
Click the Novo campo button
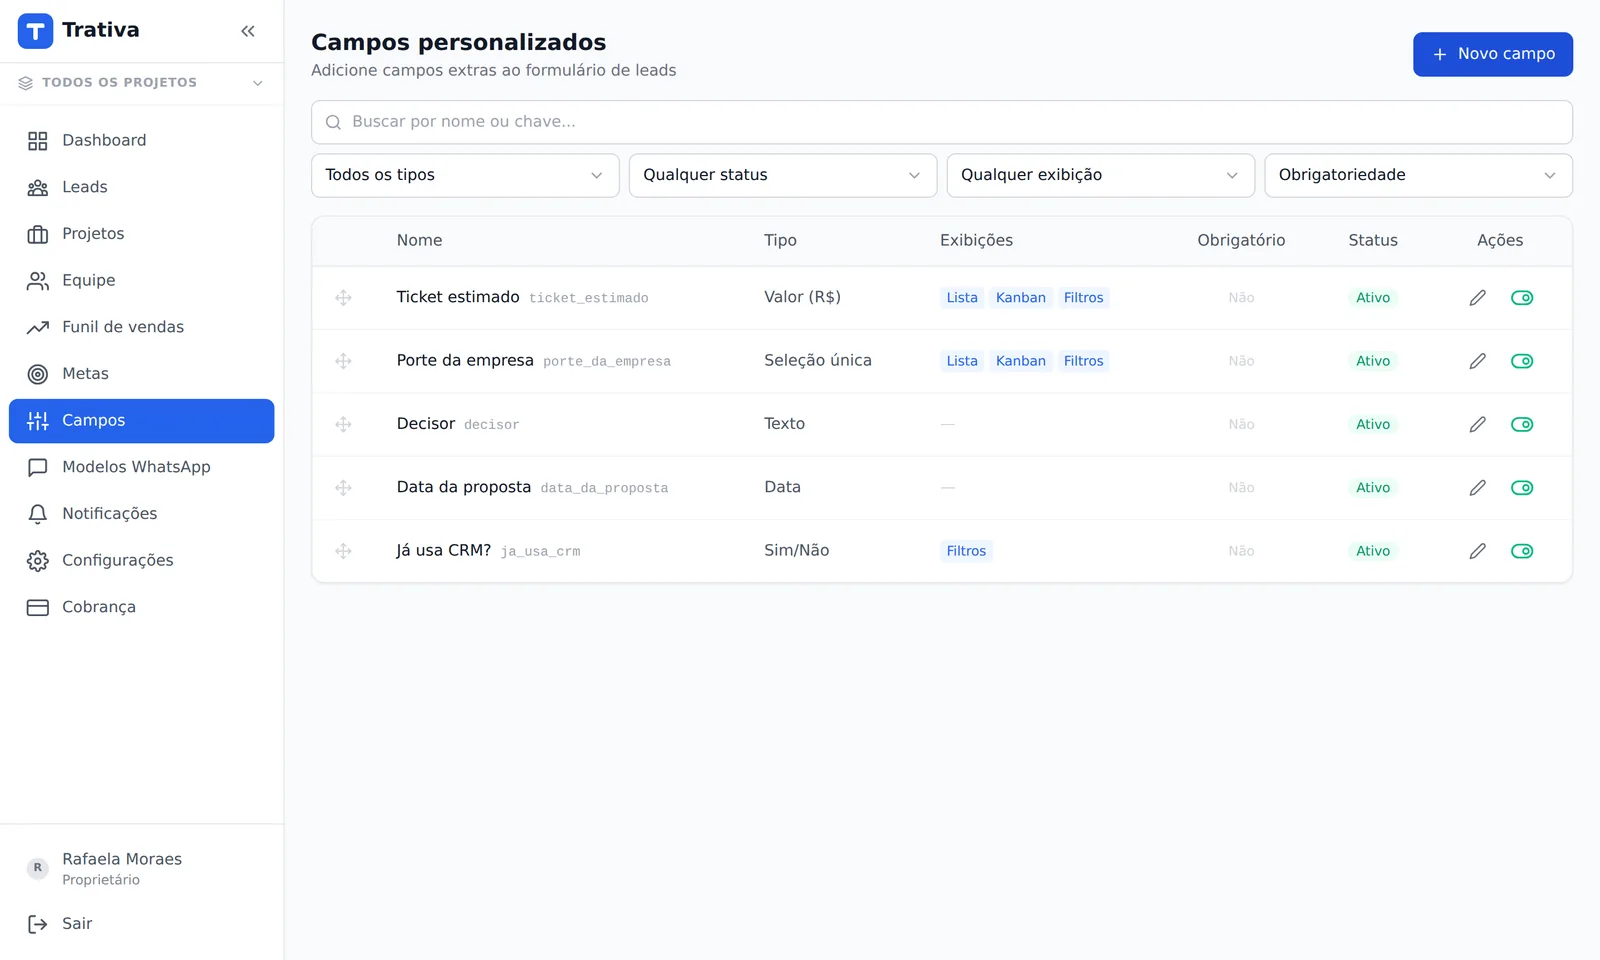(1492, 54)
